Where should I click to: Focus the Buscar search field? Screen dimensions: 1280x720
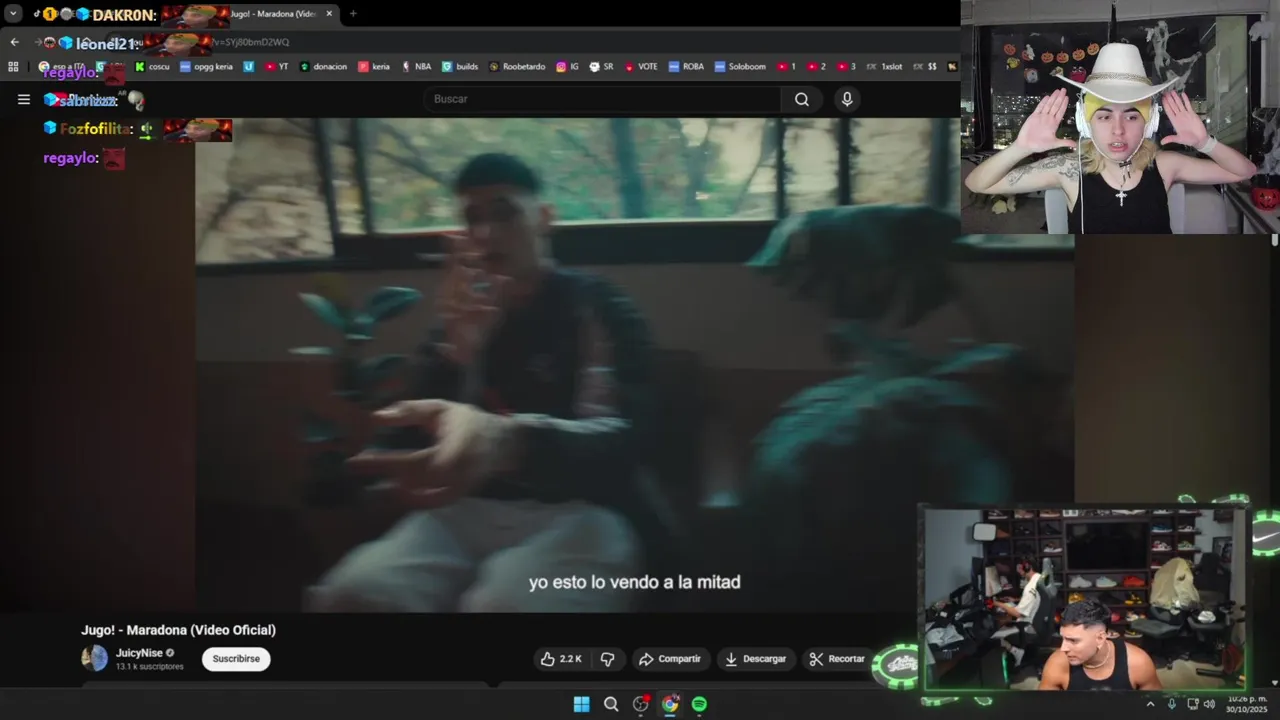[x=603, y=99]
